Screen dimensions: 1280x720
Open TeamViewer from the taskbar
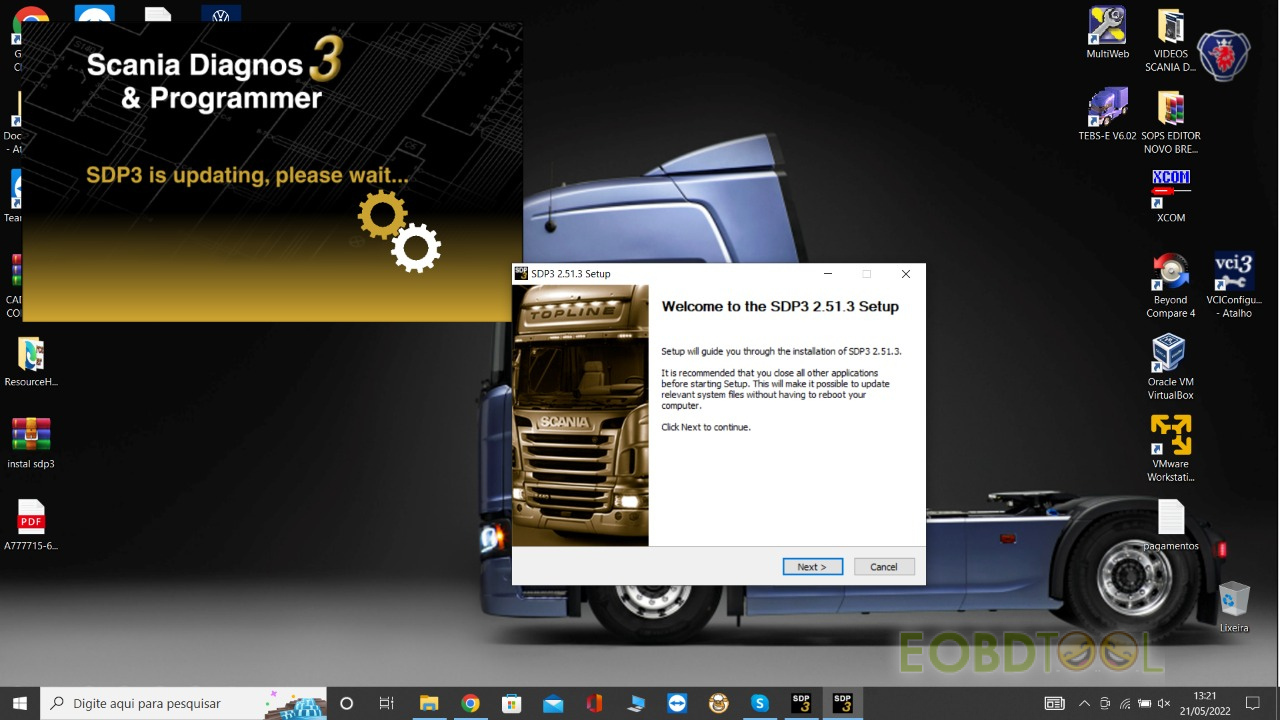click(677, 703)
